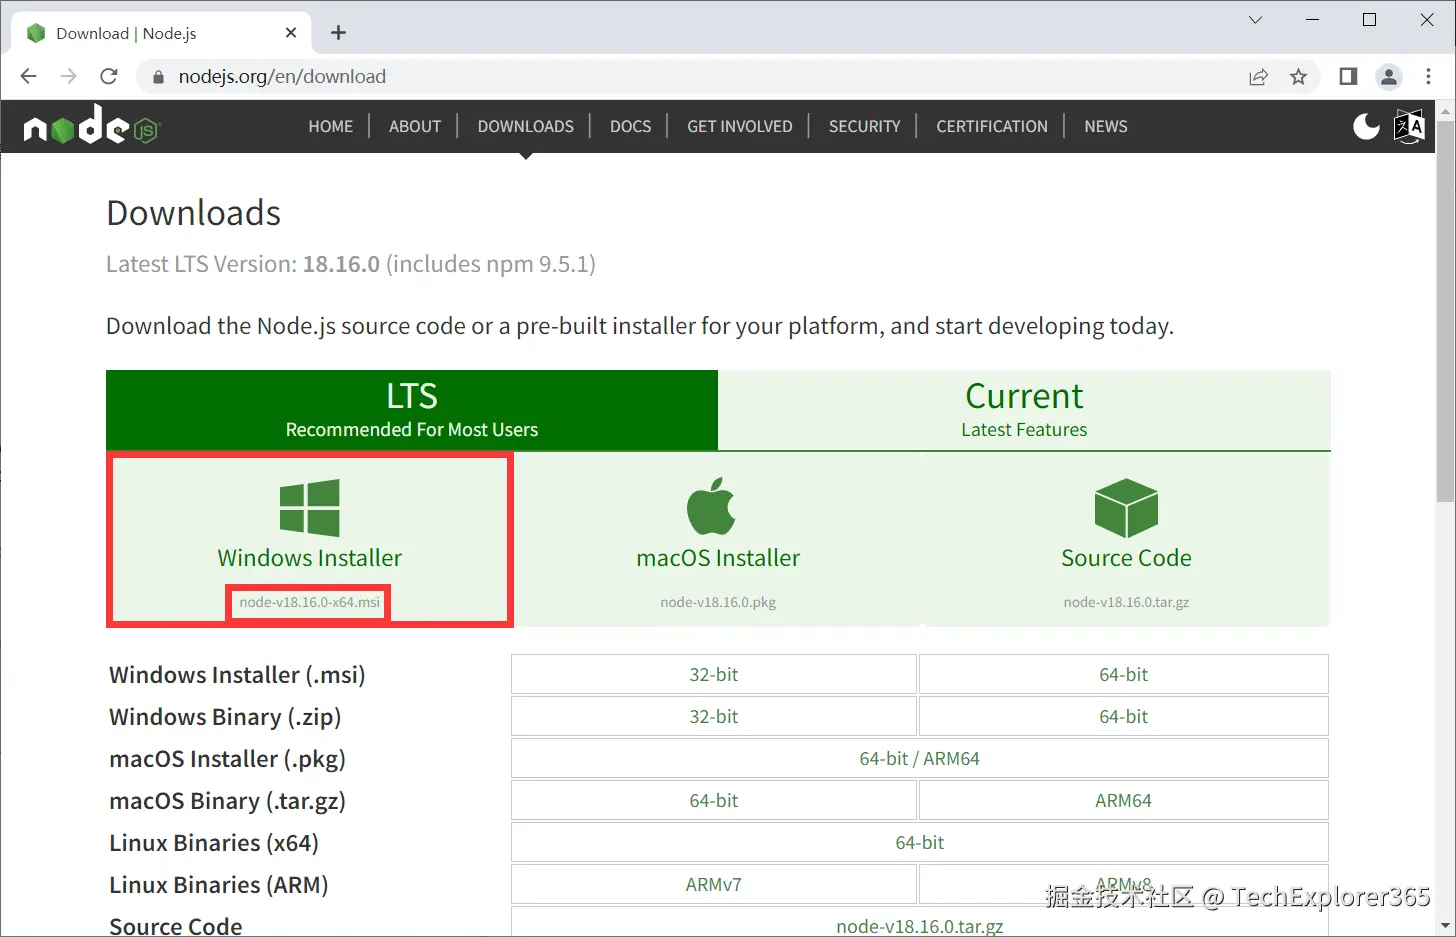Open the ABOUT nav item

click(415, 126)
